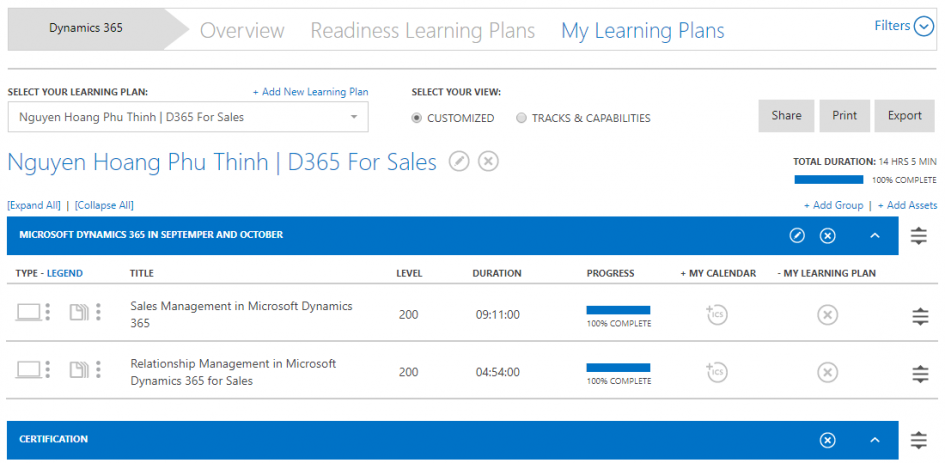Open the Type Legend link
Screen dimensions: 945x463
point(65,273)
